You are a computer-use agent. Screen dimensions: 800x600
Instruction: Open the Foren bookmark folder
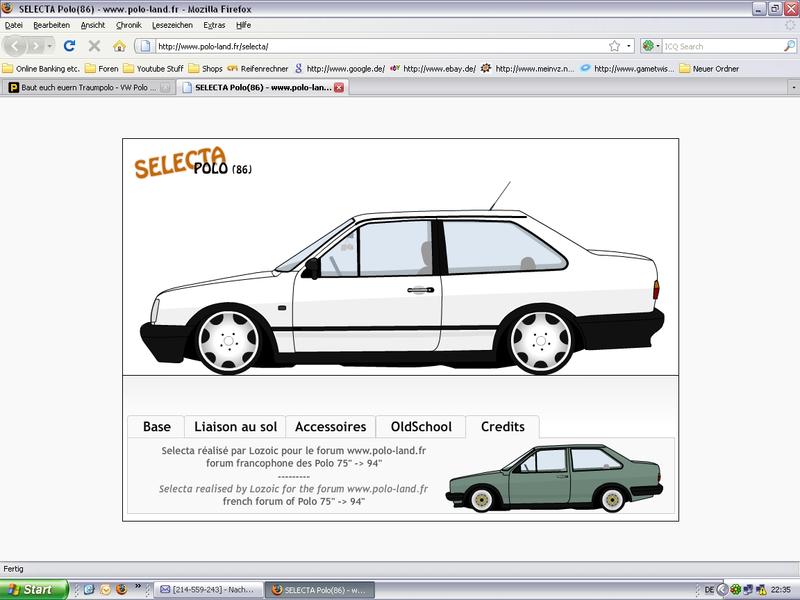click(102, 68)
